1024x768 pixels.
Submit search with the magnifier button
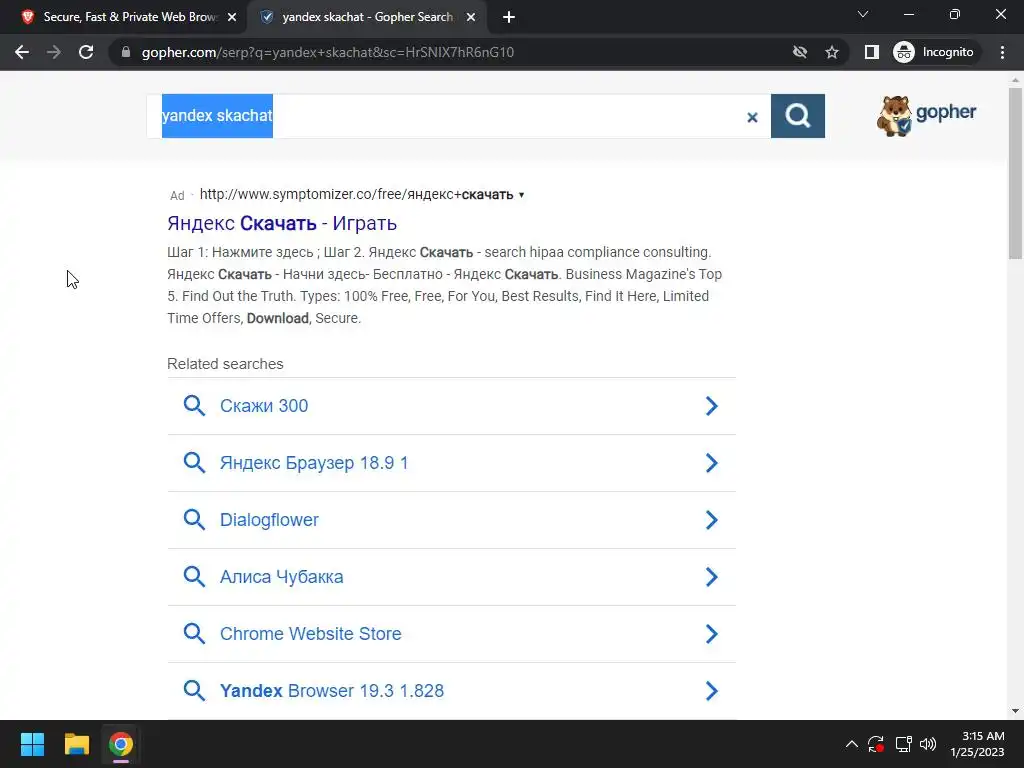(x=797, y=116)
